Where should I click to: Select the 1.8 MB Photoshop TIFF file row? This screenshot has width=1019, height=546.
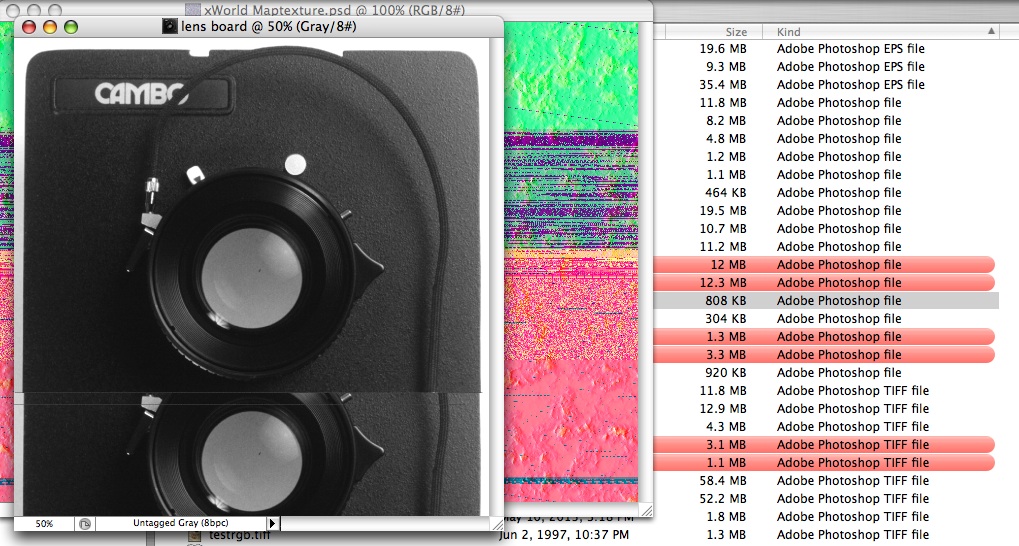click(826, 517)
